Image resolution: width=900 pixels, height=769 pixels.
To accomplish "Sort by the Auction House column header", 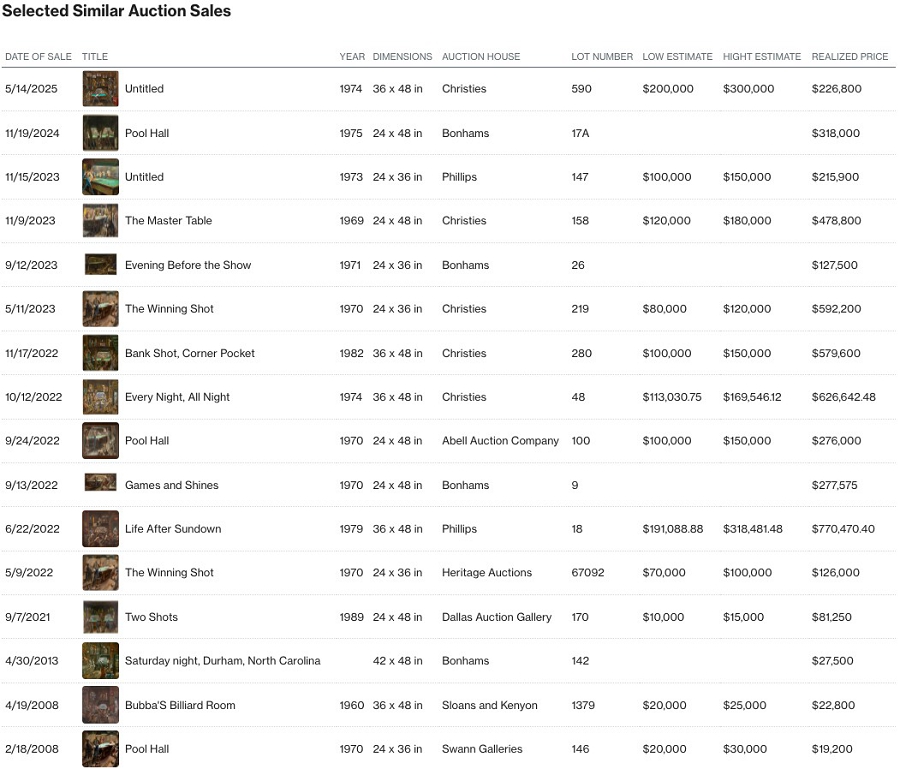I will [481, 57].
